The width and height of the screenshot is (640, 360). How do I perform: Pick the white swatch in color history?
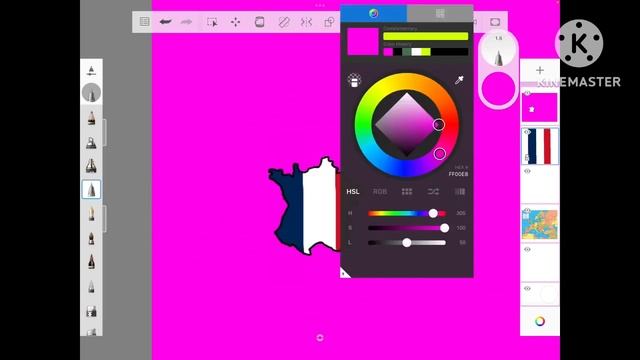pos(416,52)
